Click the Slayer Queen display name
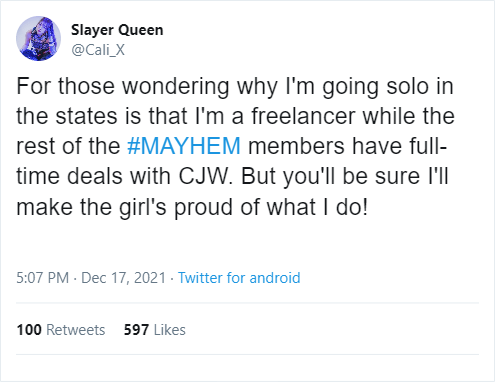 pos(117,30)
